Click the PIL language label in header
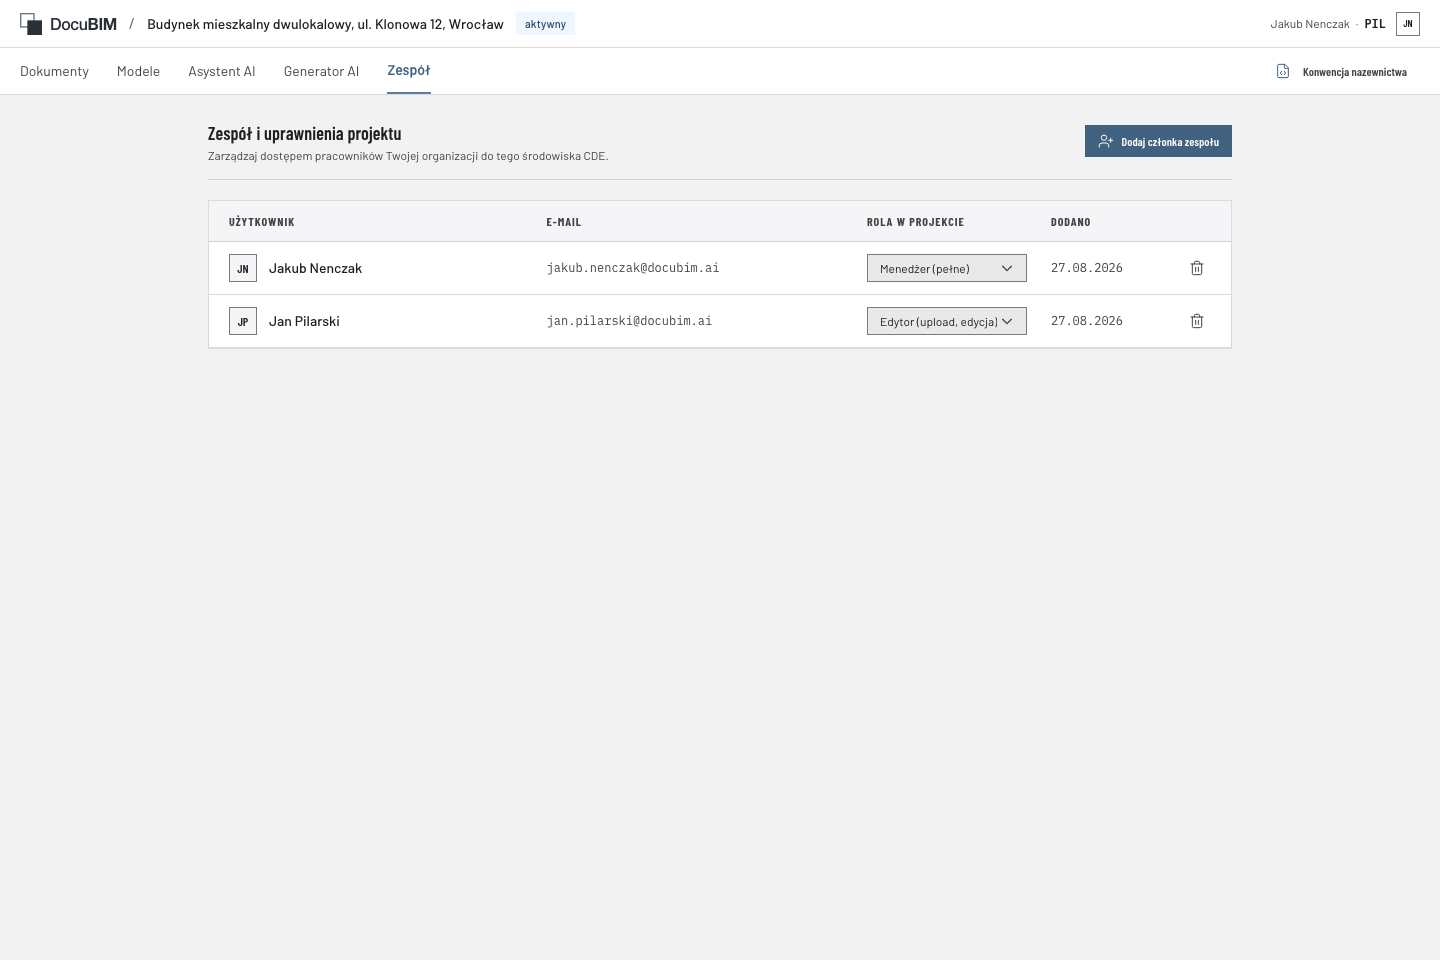Viewport: 1440px width, 960px height. [1375, 24]
